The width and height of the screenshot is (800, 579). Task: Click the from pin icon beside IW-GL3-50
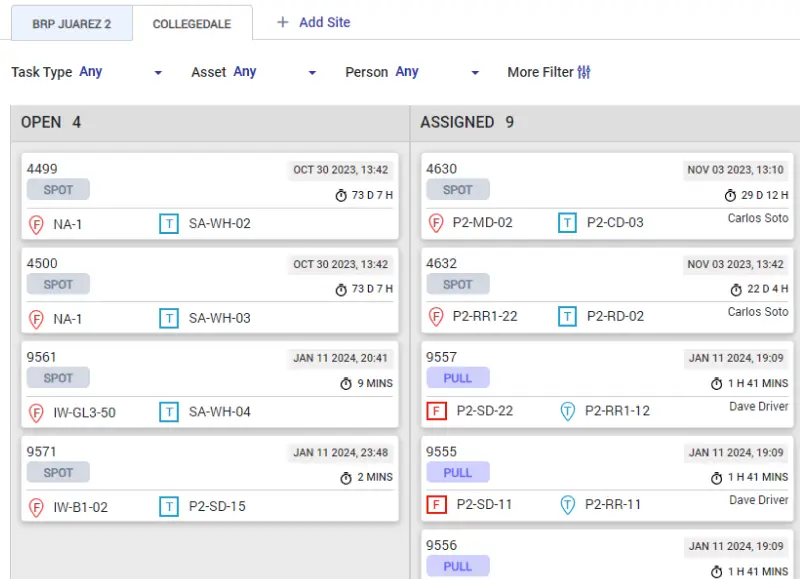coord(36,413)
